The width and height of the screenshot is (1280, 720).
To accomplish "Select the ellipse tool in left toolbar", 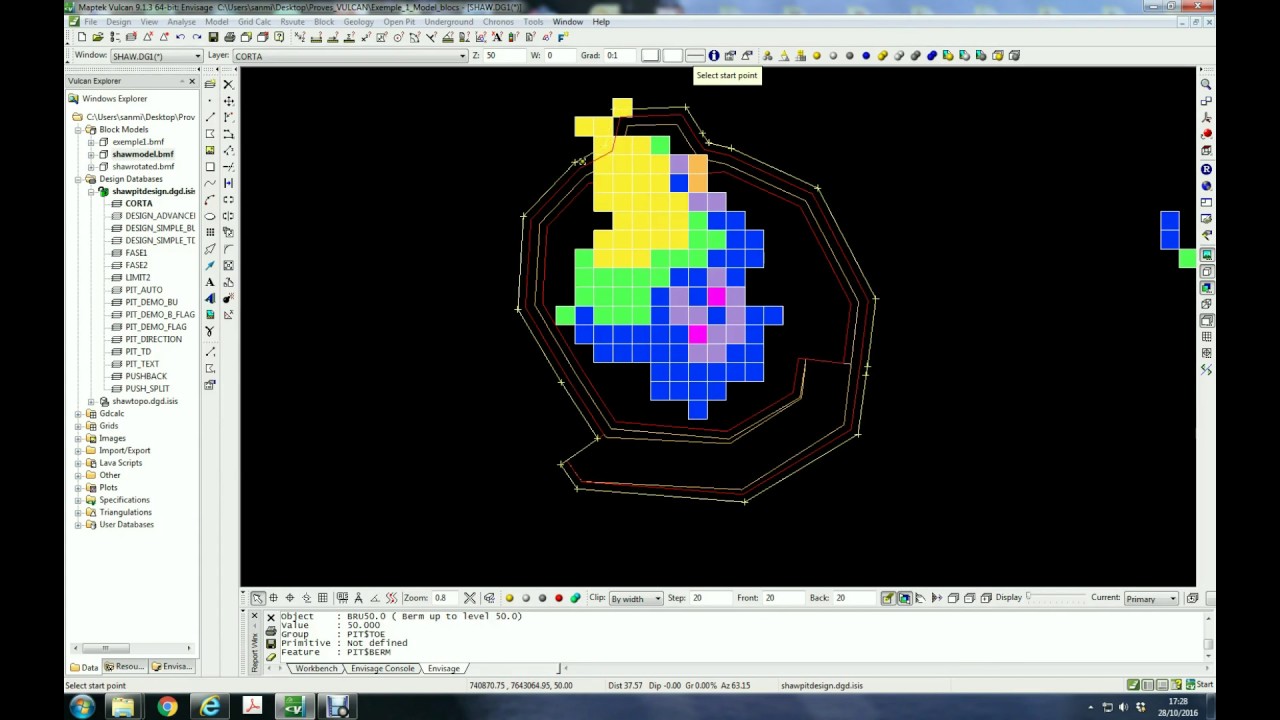I will (210, 216).
